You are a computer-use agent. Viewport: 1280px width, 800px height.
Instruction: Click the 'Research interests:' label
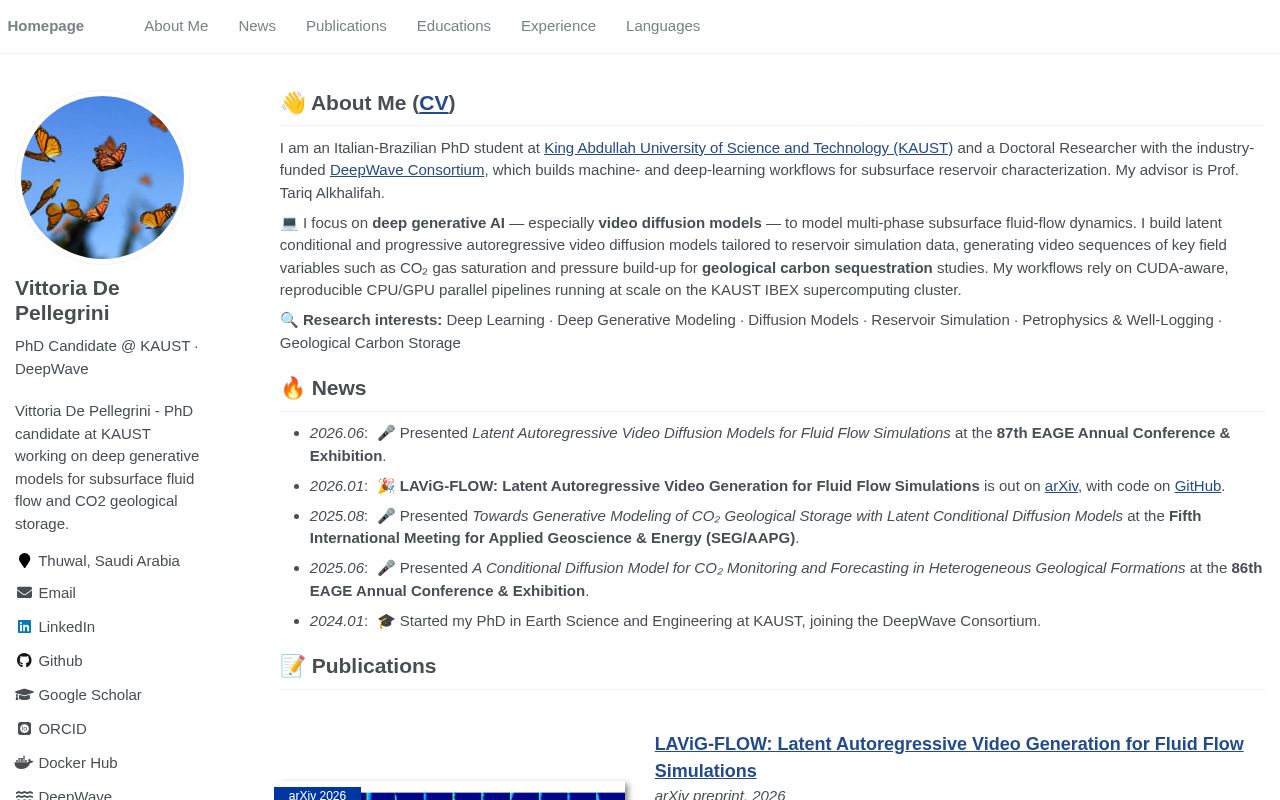pyautogui.click(x=372, y=320)
